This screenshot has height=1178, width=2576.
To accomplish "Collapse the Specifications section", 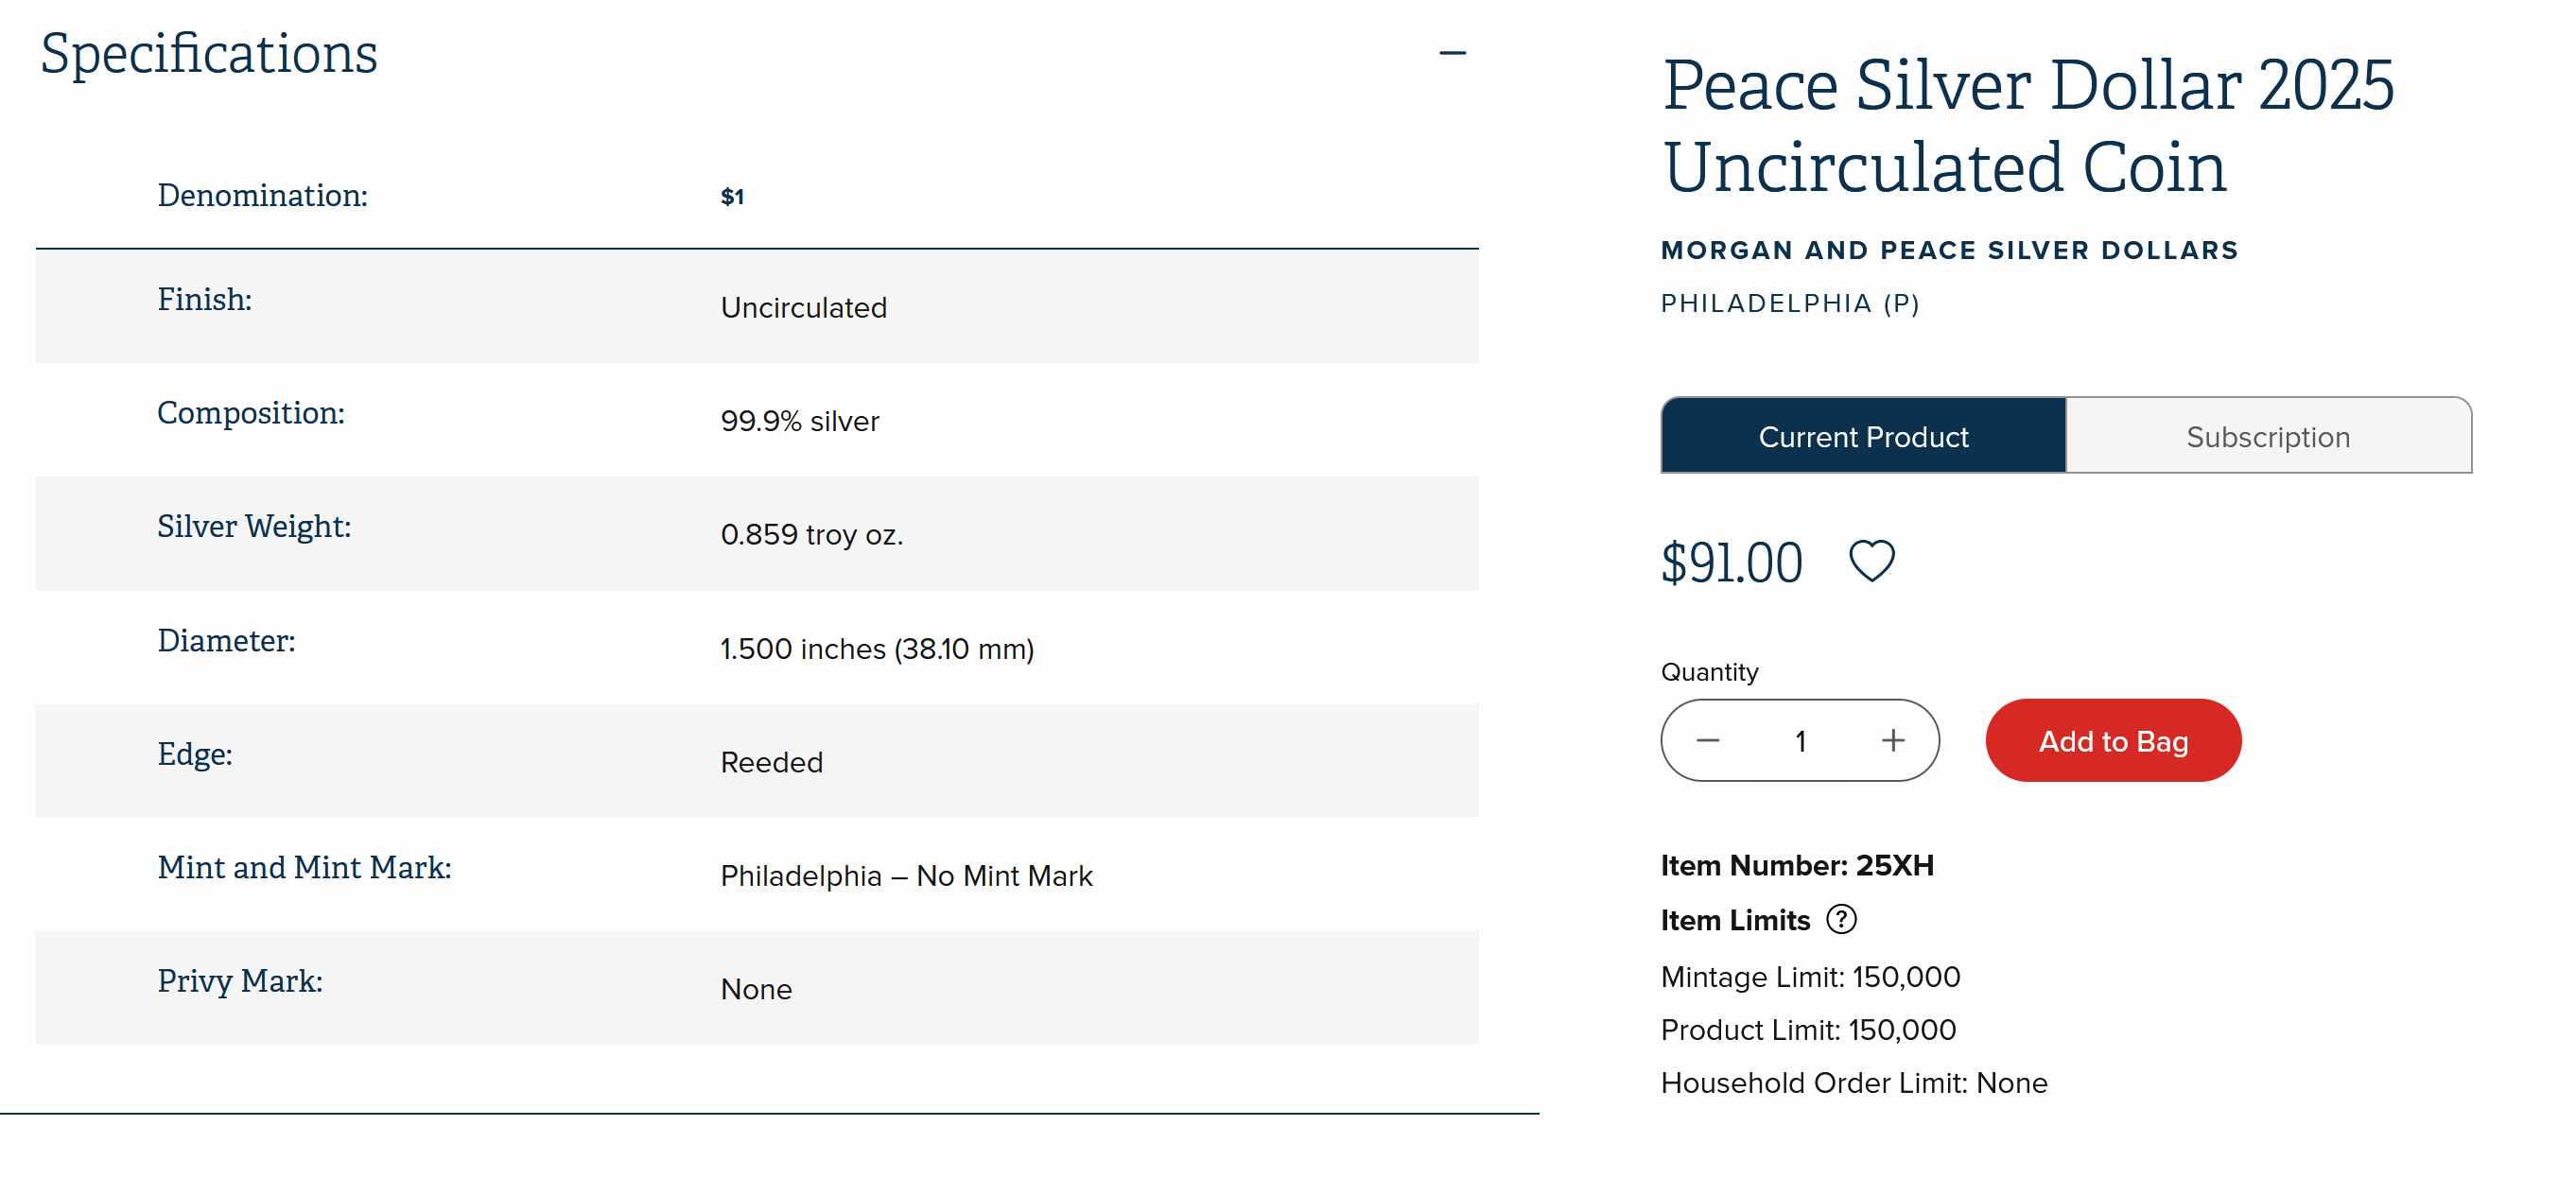I will coord(1452,53).
